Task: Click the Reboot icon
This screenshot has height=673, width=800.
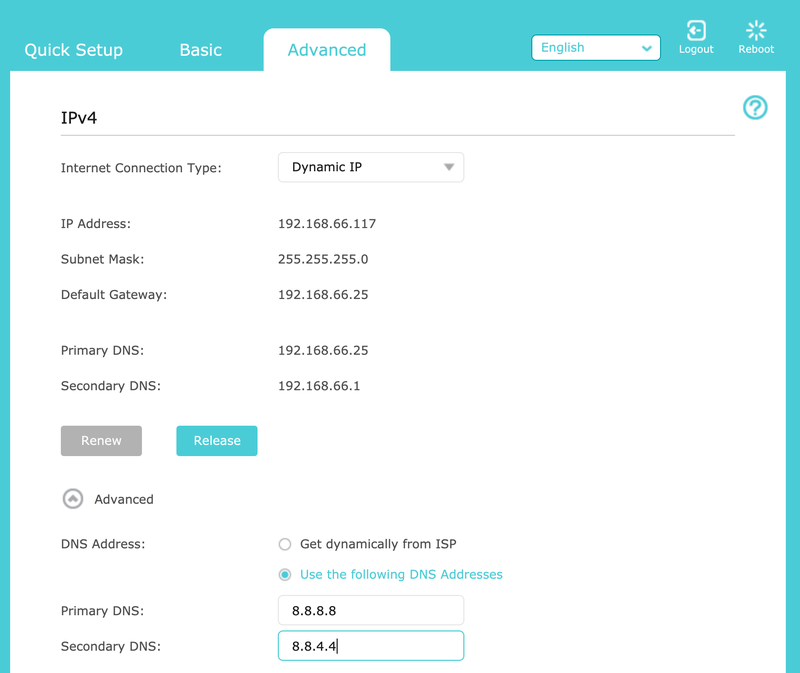Action: [x=756, y=31]
